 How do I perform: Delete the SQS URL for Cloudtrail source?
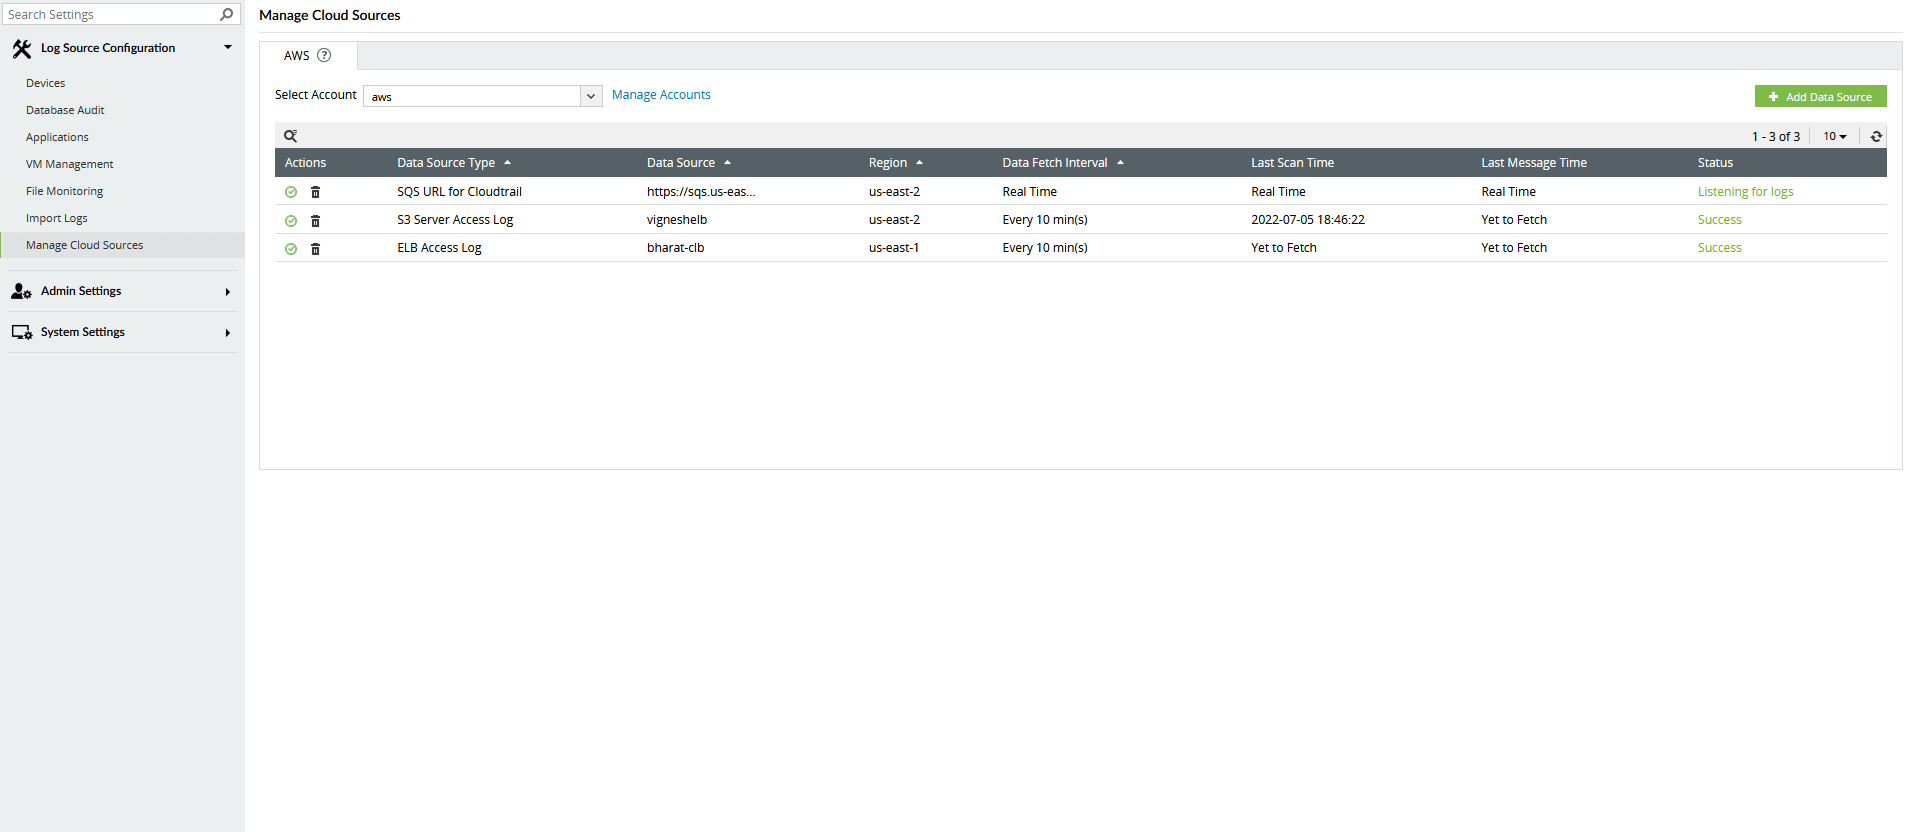click(x=315, y=192)
